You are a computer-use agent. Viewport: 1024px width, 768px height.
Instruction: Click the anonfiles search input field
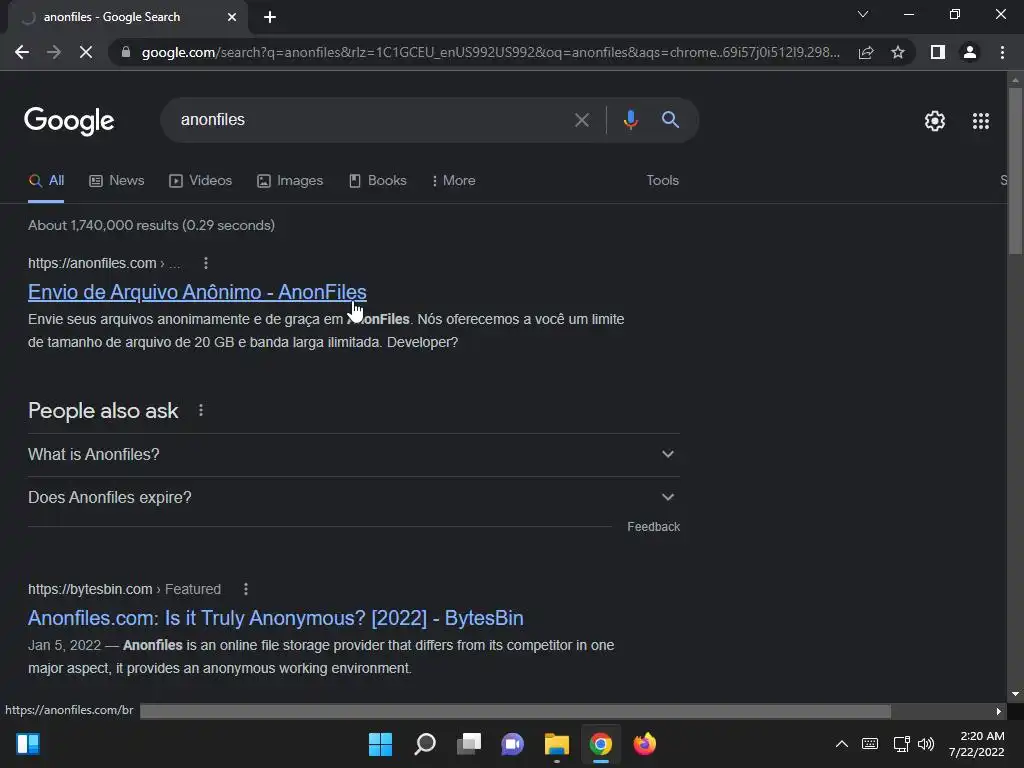[x=372, y=120]
